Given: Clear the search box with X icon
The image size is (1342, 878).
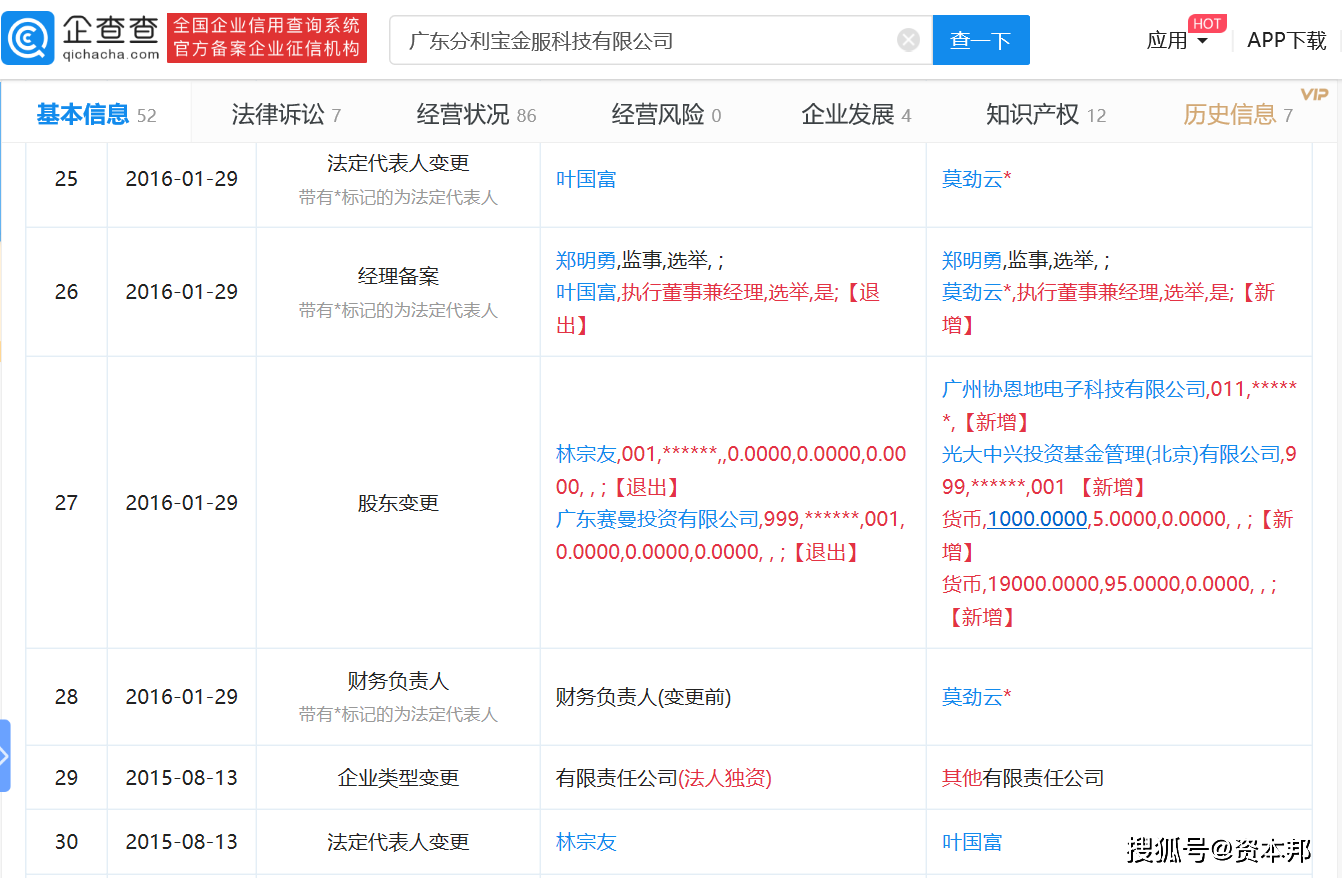Looking at the screenshot, I should pyautogui.click(x=908, y=40).
